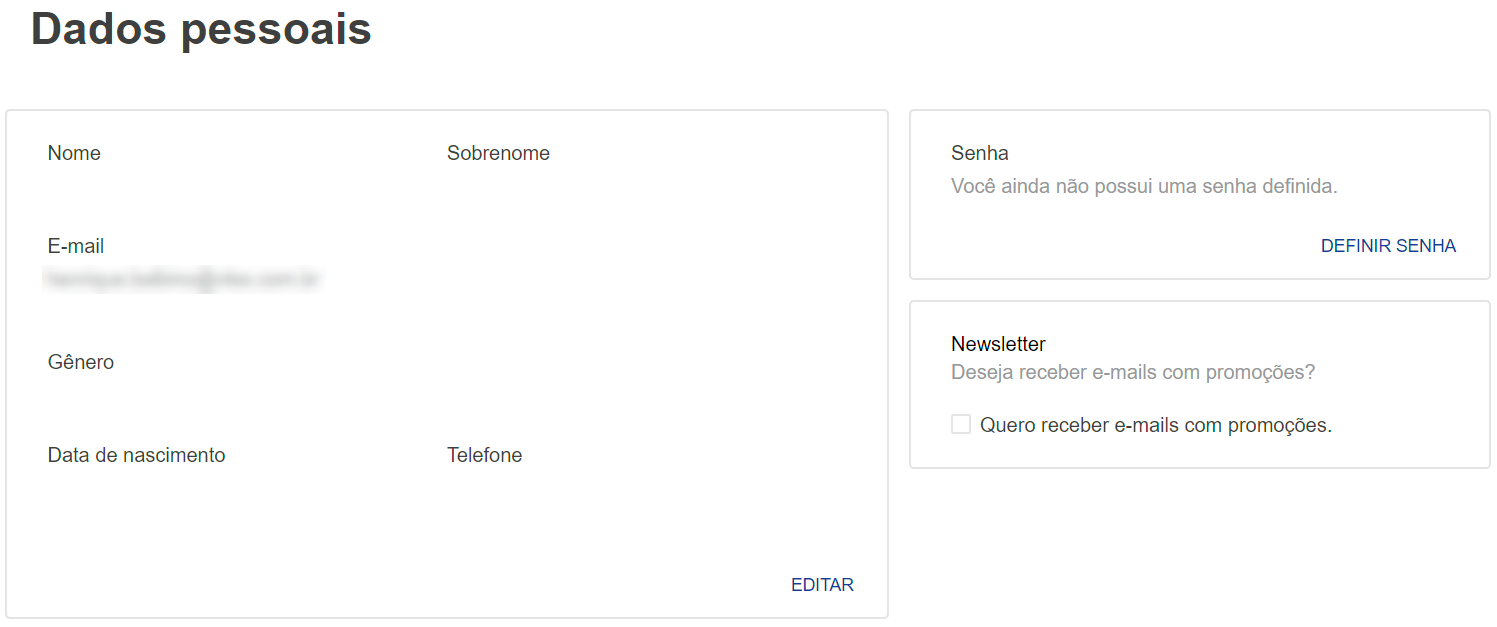Viewport: 1497px width, 627px height.
Task: Open the DEFINIR SENHA link
Action: [1388, 246]
